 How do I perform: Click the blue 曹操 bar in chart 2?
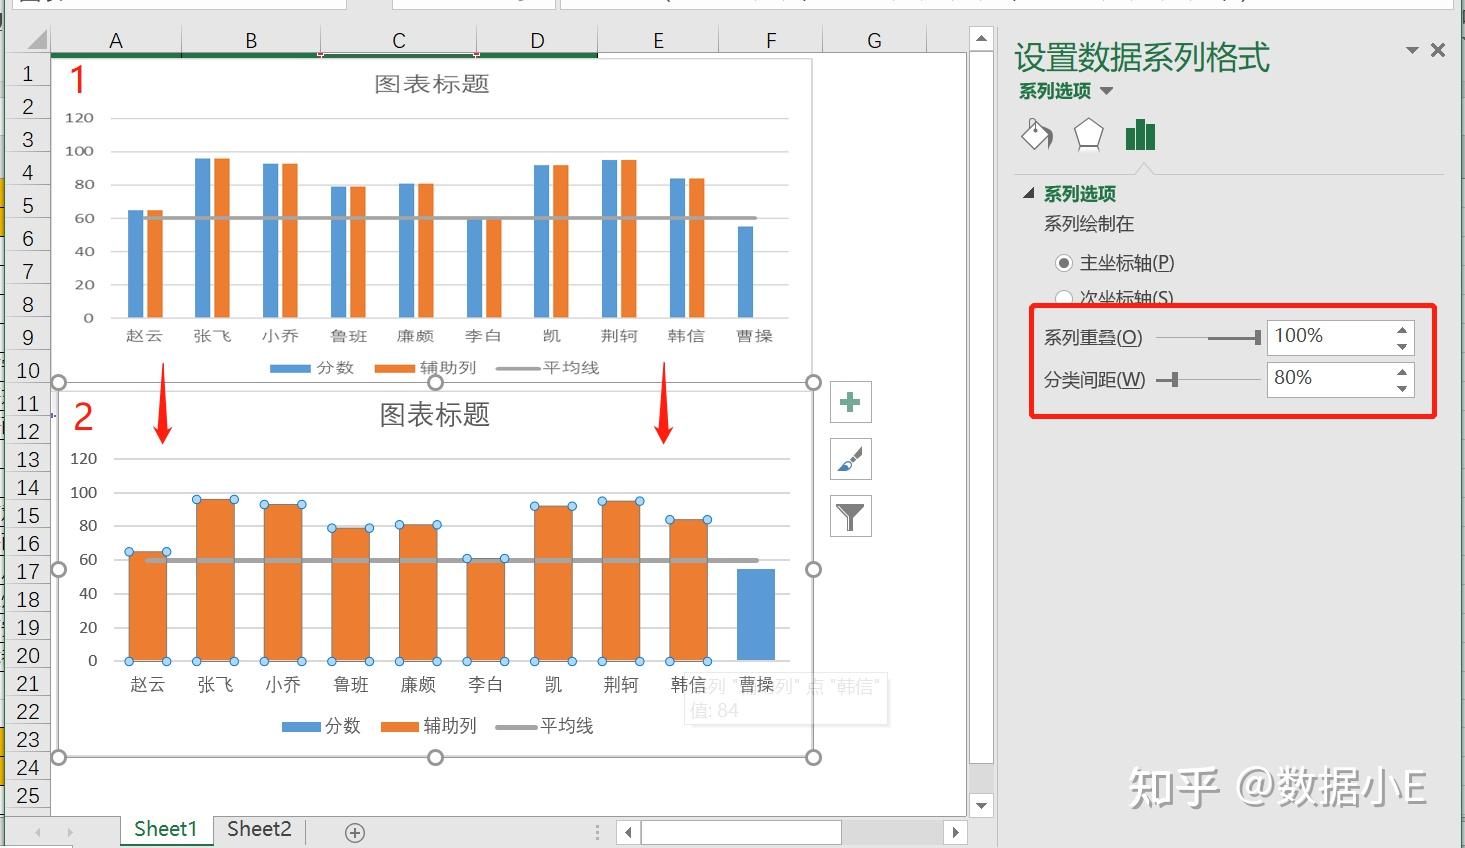click(756, 614)
